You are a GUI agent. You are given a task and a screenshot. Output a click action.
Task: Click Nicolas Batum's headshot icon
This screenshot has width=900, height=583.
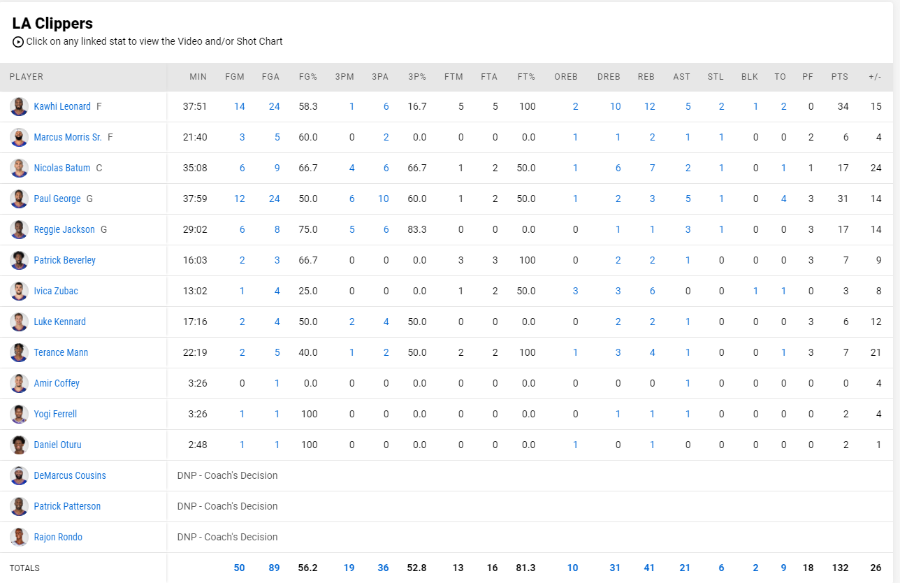point(19,168)
